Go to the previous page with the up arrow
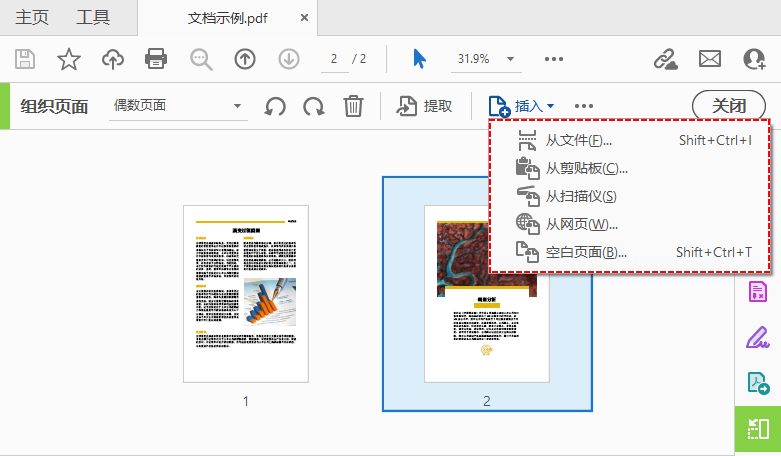Screen dimensions: 781x456 [245, 59]
